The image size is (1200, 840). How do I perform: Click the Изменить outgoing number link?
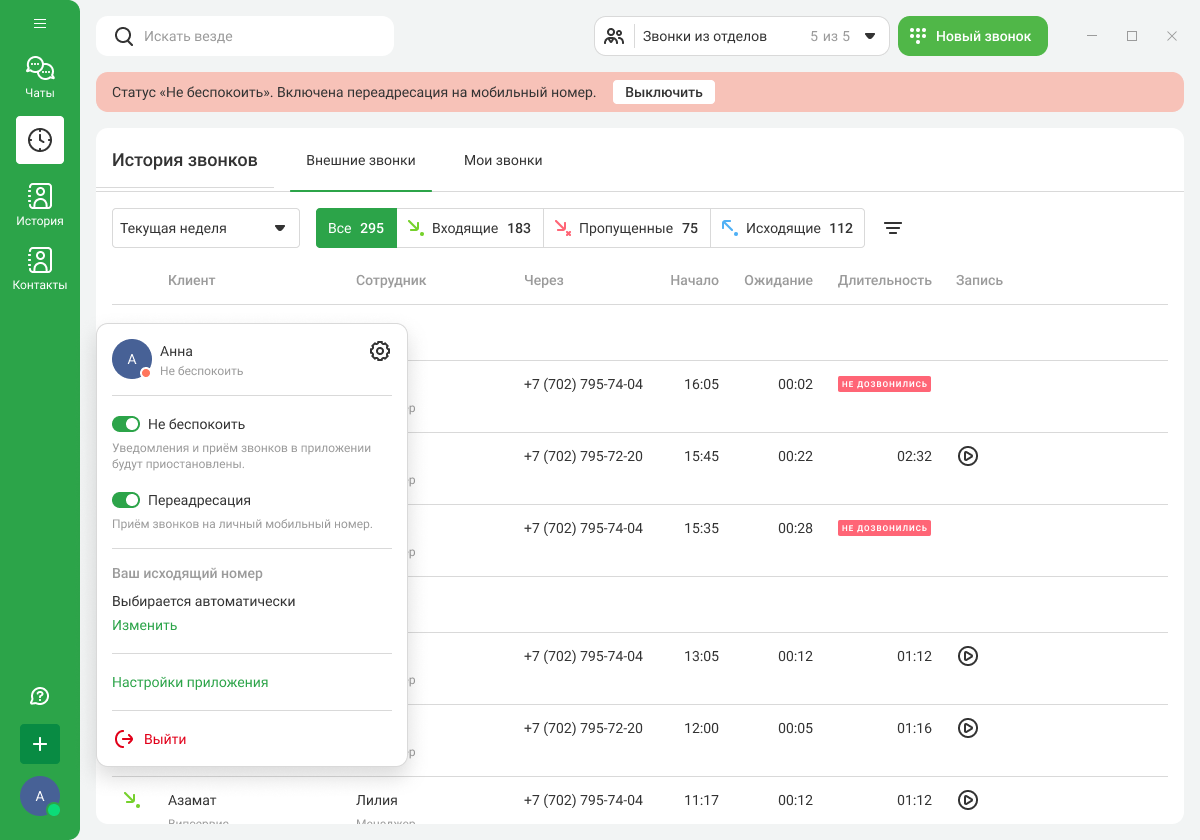coord(145,625)
